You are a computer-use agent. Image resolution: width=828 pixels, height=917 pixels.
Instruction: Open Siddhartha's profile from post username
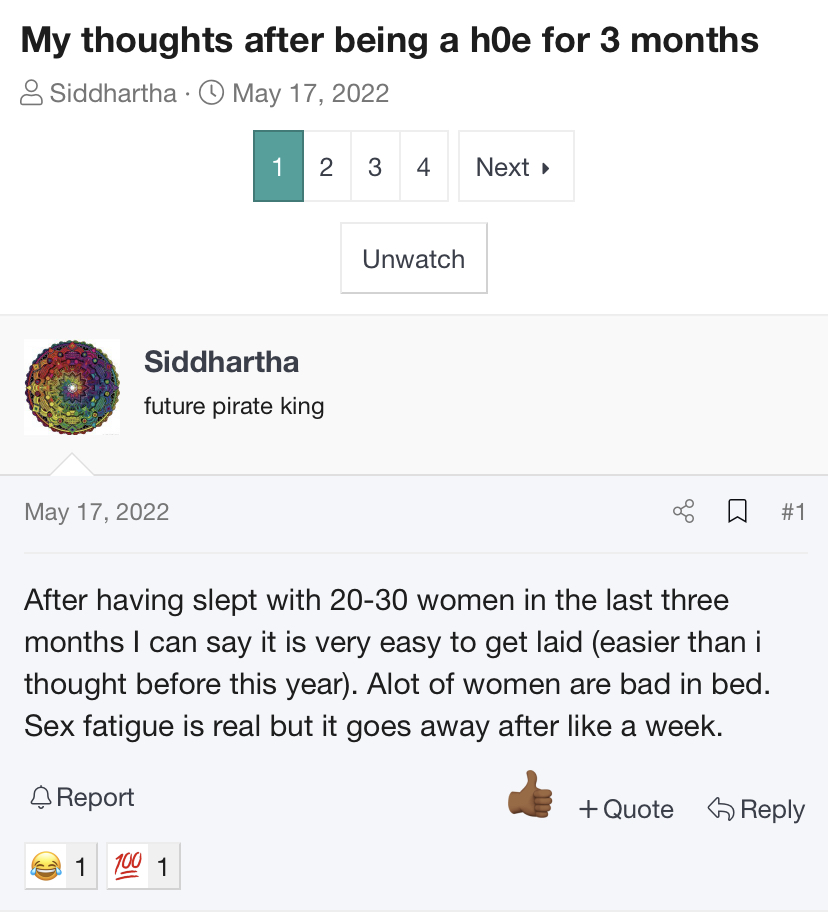tap(221, 361)
